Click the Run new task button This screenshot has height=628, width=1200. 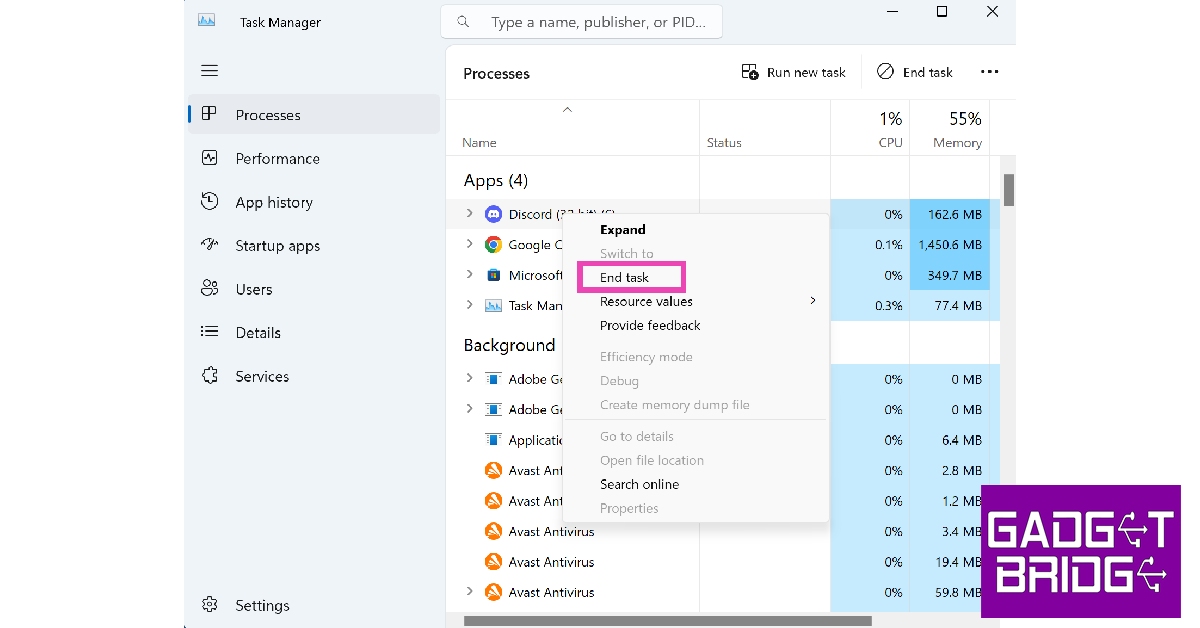(x=793, y=72)
